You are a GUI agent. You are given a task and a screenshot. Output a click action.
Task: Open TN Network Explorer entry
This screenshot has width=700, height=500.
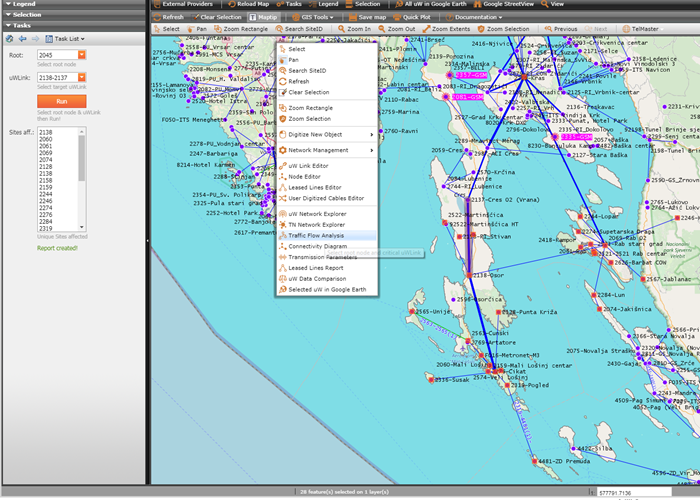point(327,225)
